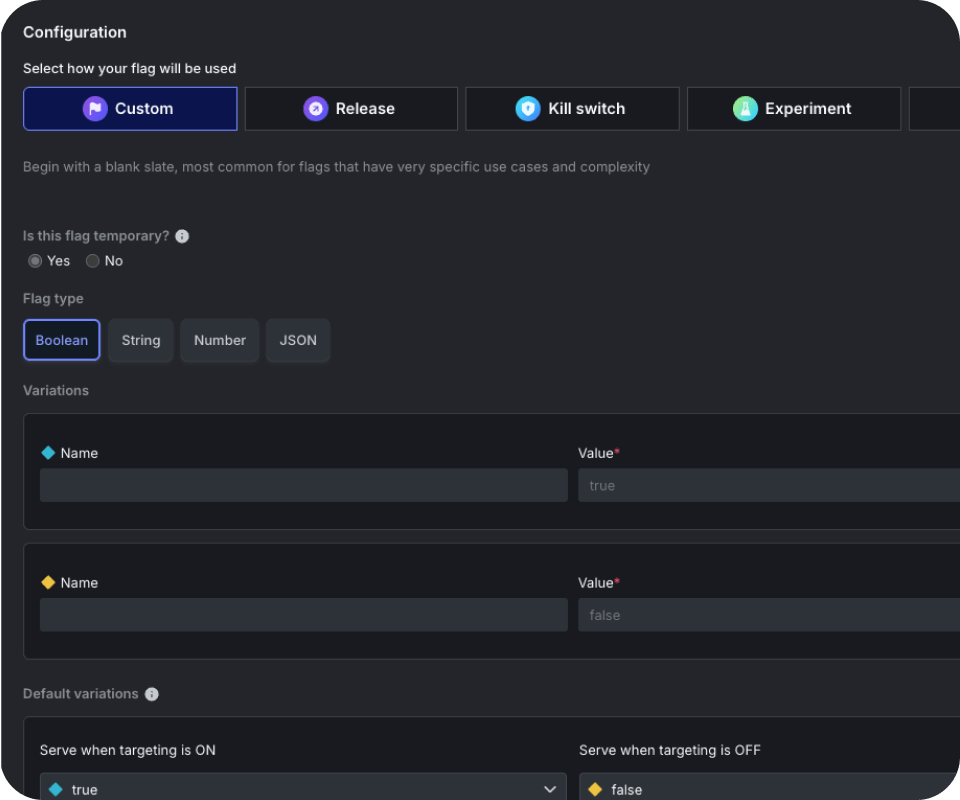This screenshot has height=800, width=960.
Task: Click 'Serve when targeting is OFF' label
Action: [670, 750]
